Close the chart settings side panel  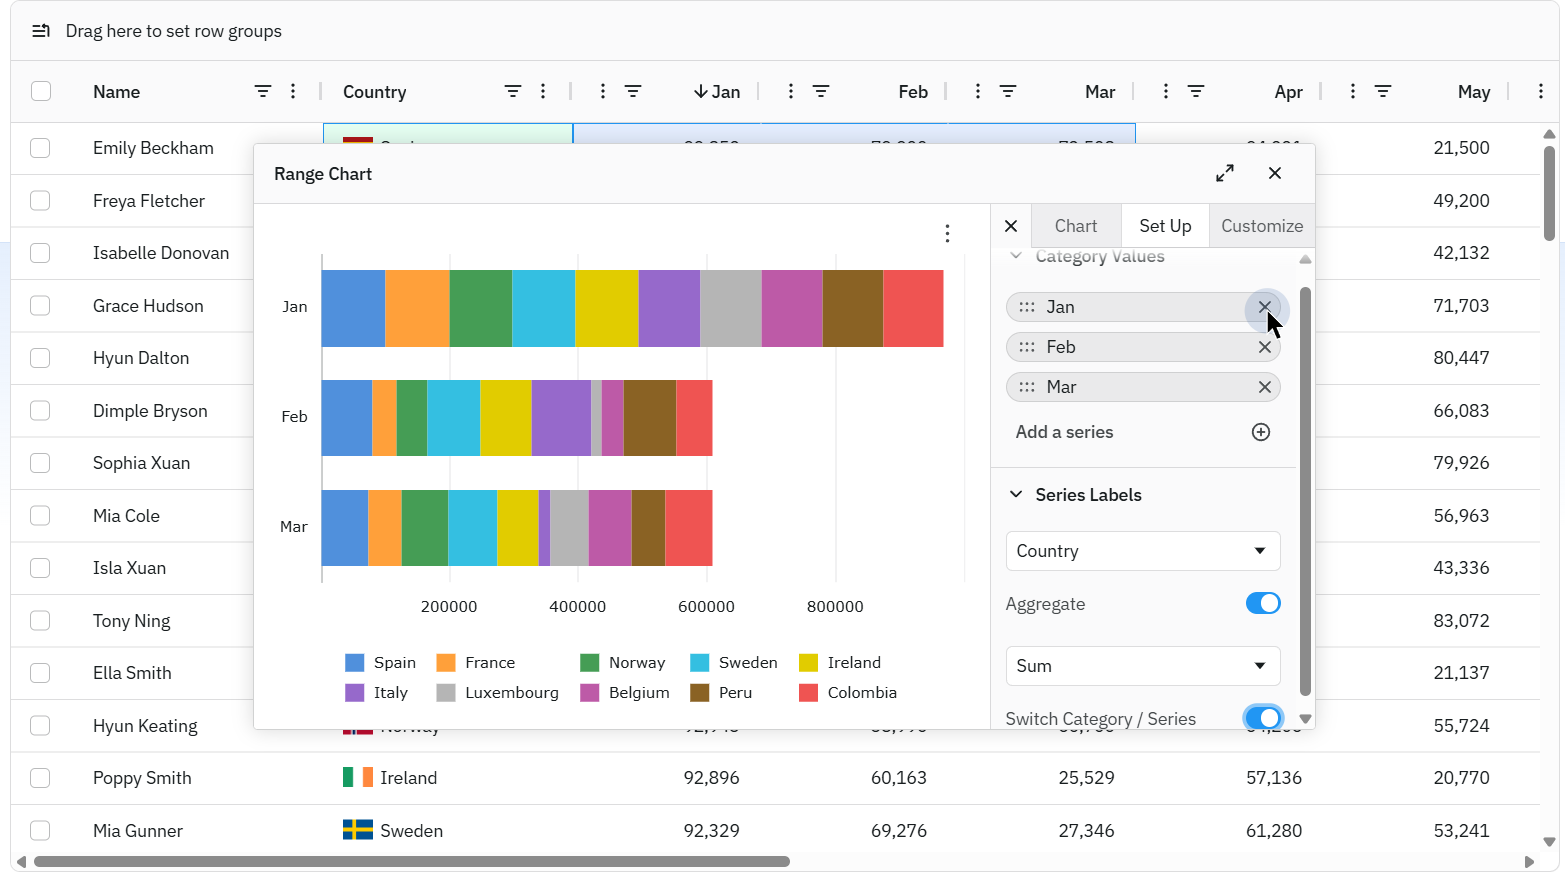pos(1011,226)
